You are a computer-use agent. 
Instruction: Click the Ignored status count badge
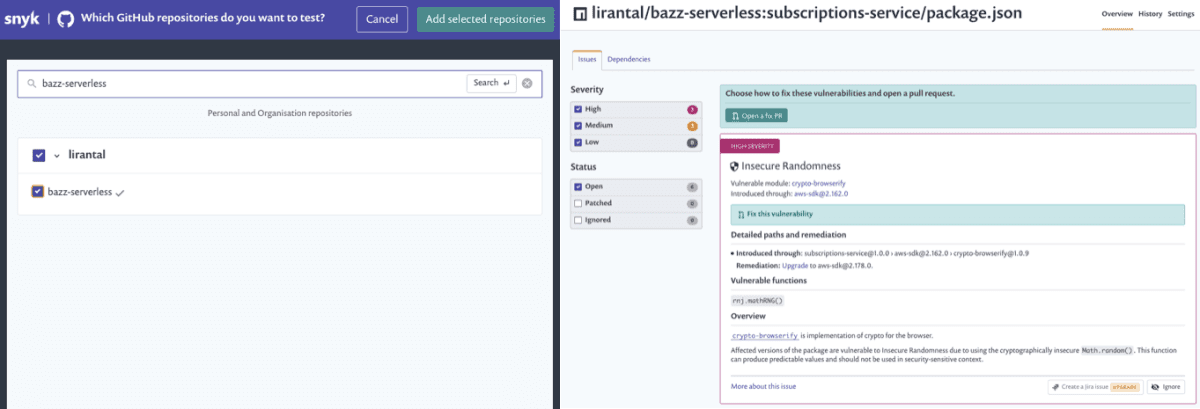(x=692, y=220)
